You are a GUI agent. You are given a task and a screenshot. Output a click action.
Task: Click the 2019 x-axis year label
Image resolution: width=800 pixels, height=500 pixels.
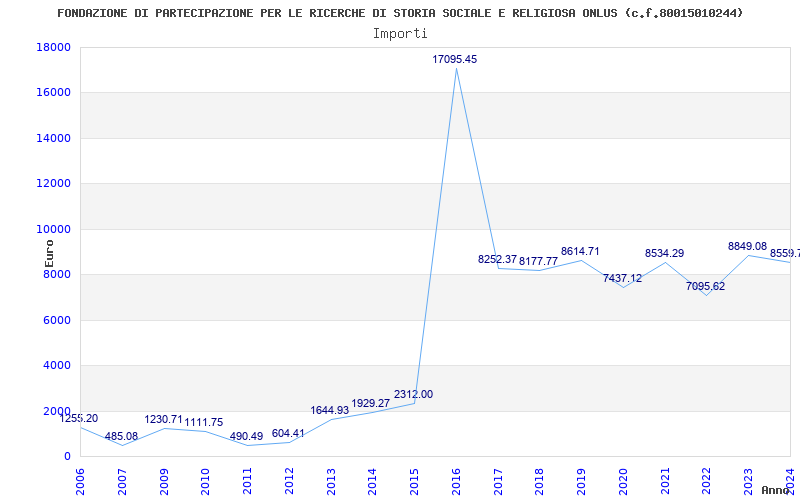coord(581,481)
